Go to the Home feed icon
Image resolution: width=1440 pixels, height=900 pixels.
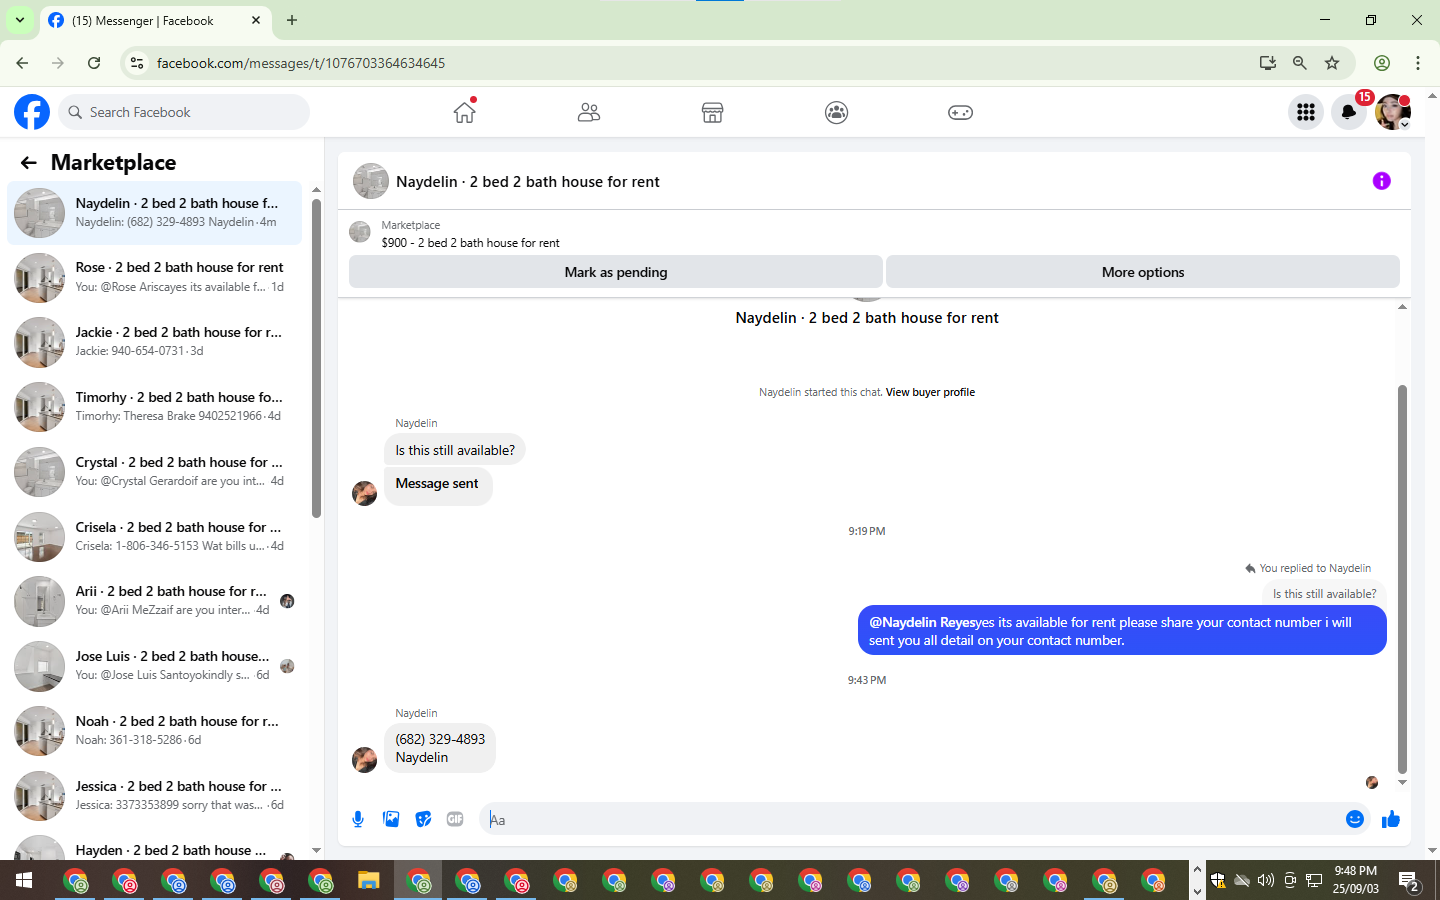[464, 112]
